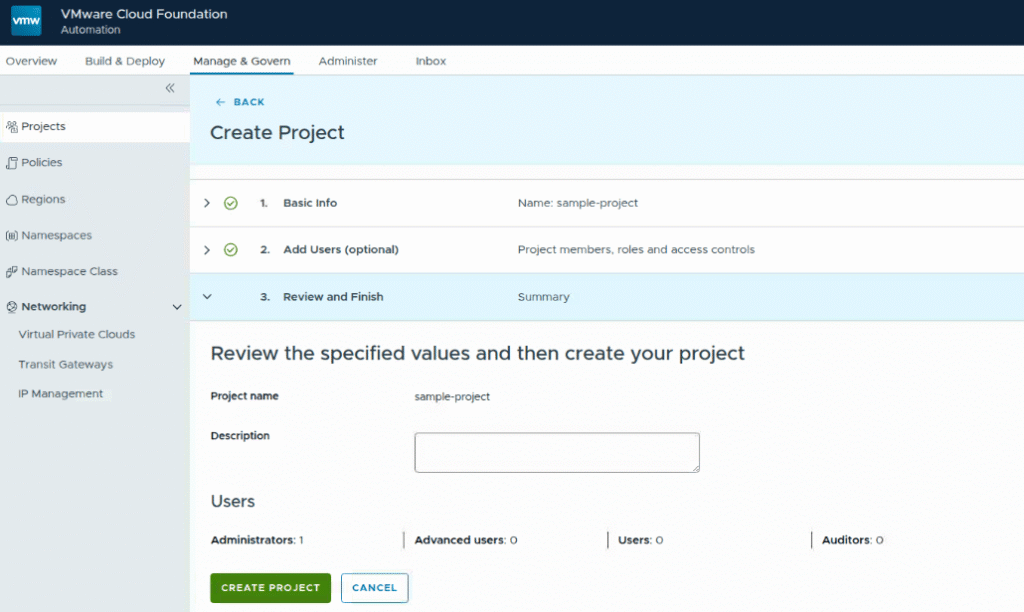The image size is (1024, 612).
Task: Click the Networking globe icon
Action: [x=12, y=307]
